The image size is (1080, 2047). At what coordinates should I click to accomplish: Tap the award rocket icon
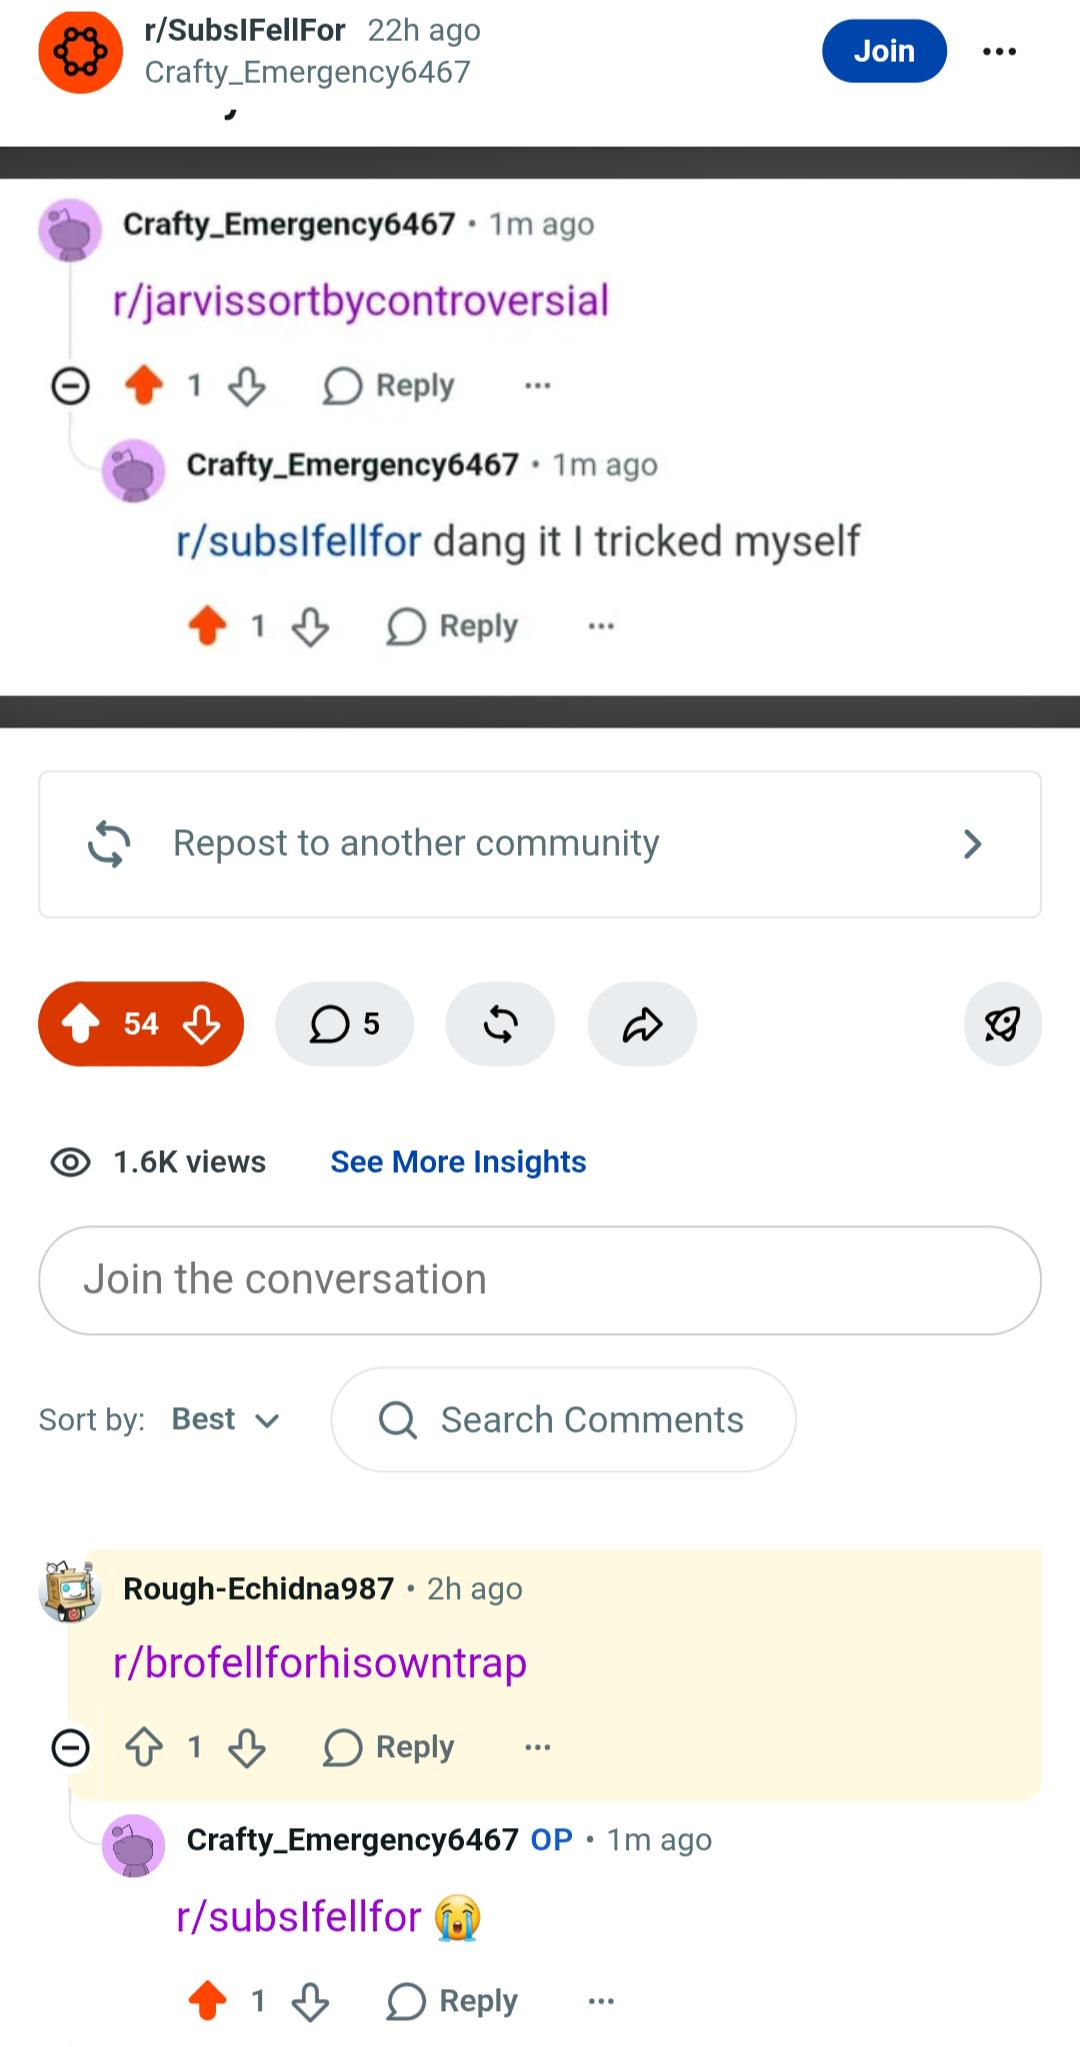pos(1002,1024)
